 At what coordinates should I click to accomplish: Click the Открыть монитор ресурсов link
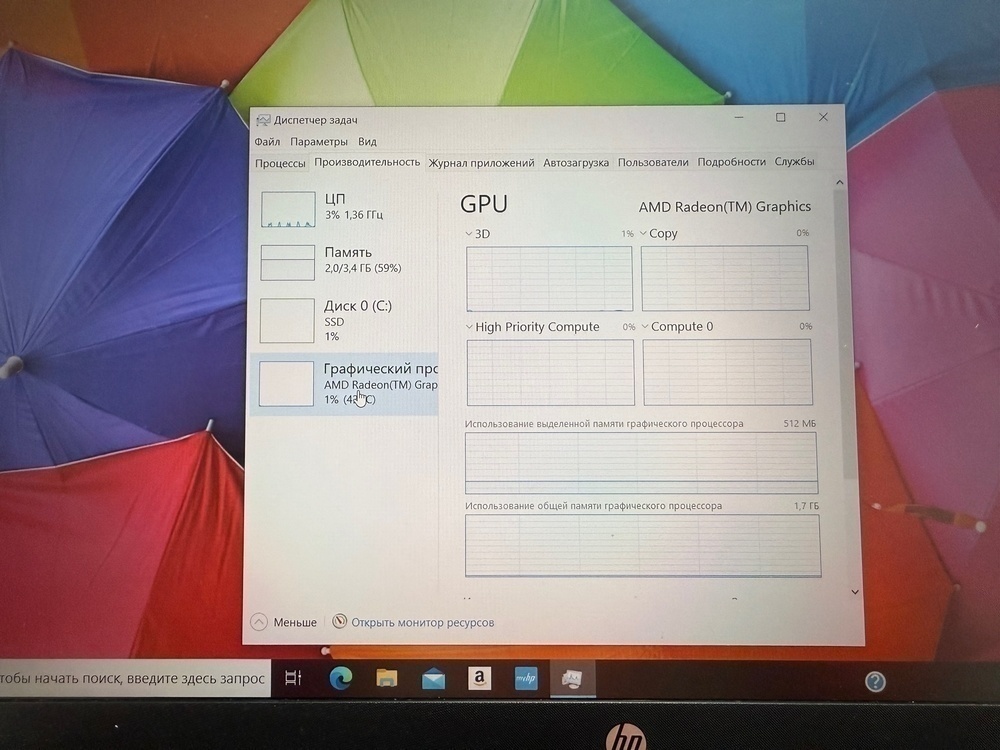pyautogui.click(x=423, y=622)
